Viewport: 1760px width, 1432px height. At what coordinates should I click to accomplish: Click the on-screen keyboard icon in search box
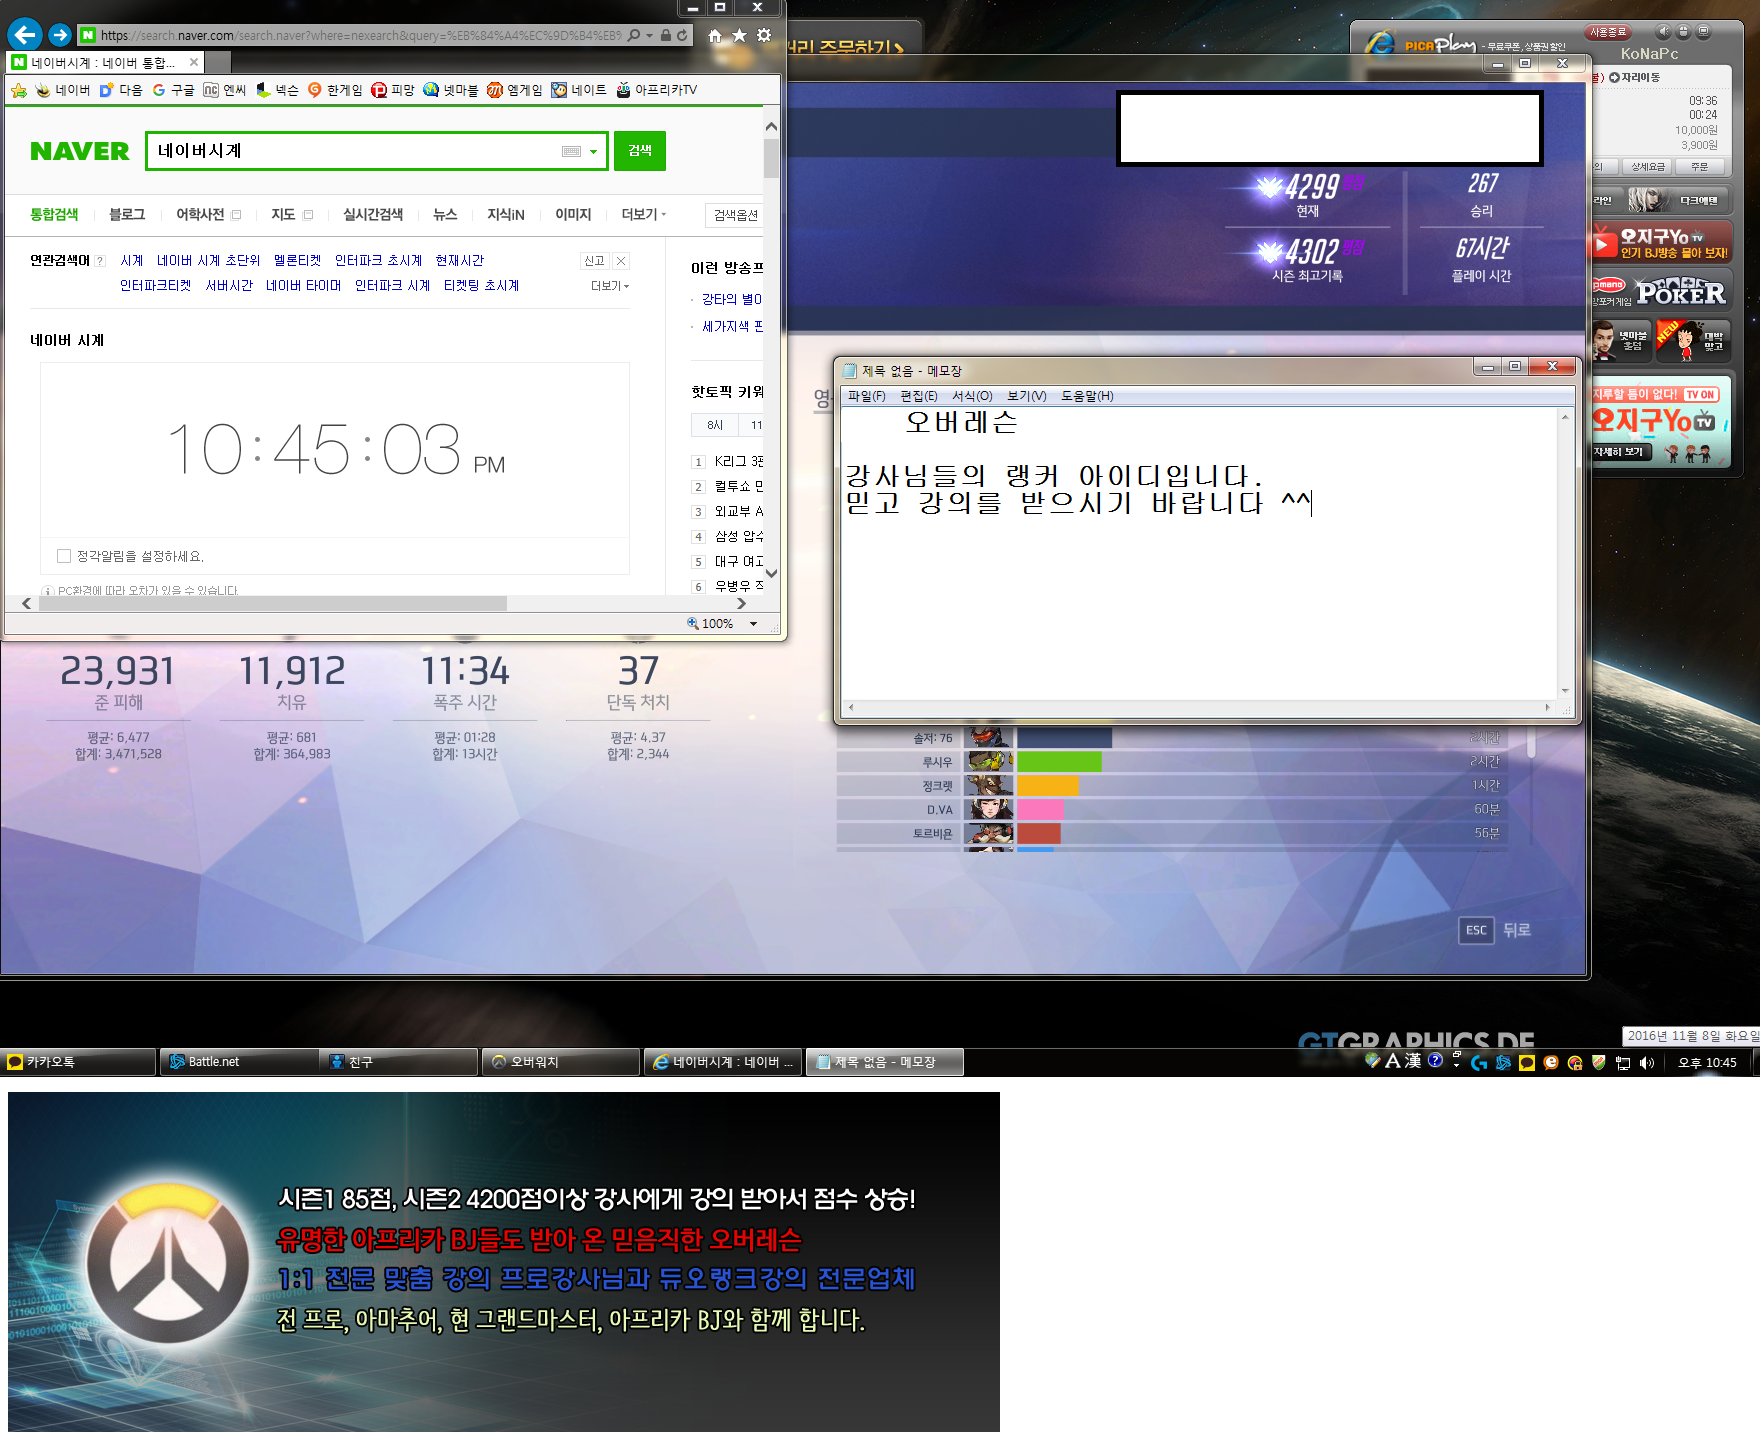(571, 151)
